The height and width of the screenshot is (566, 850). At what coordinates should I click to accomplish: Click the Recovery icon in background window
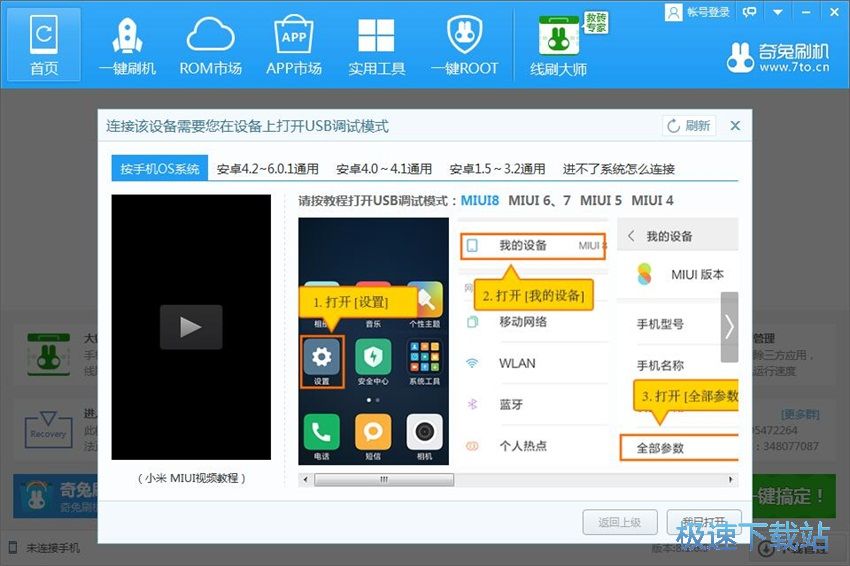click(x=48, y=430)
